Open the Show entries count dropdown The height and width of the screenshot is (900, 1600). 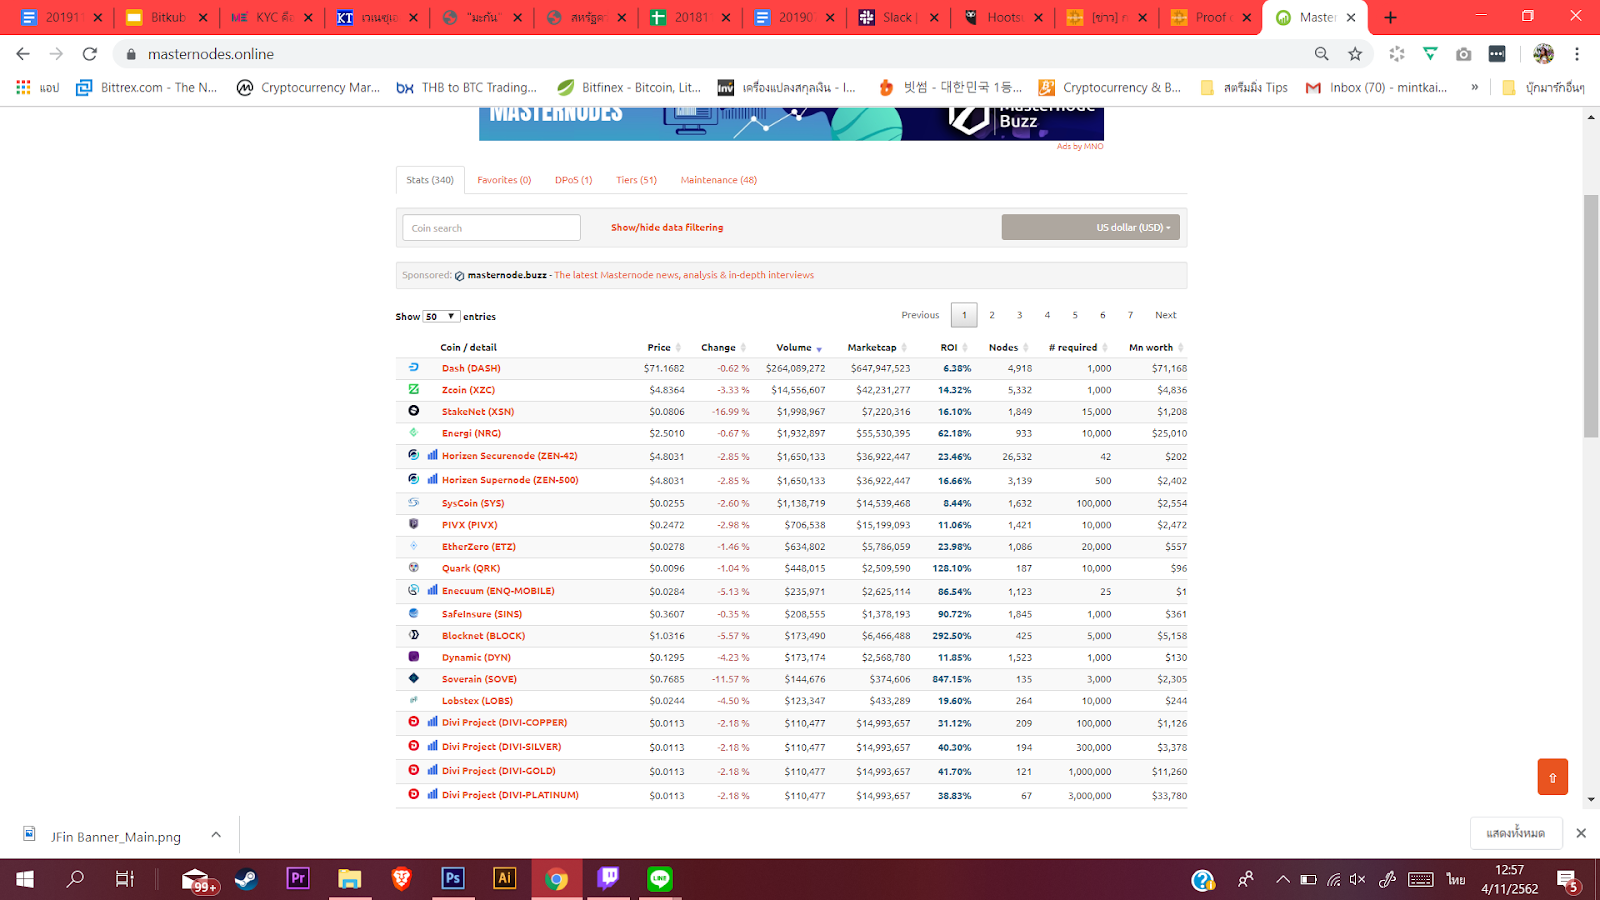[x=441, y=316]
